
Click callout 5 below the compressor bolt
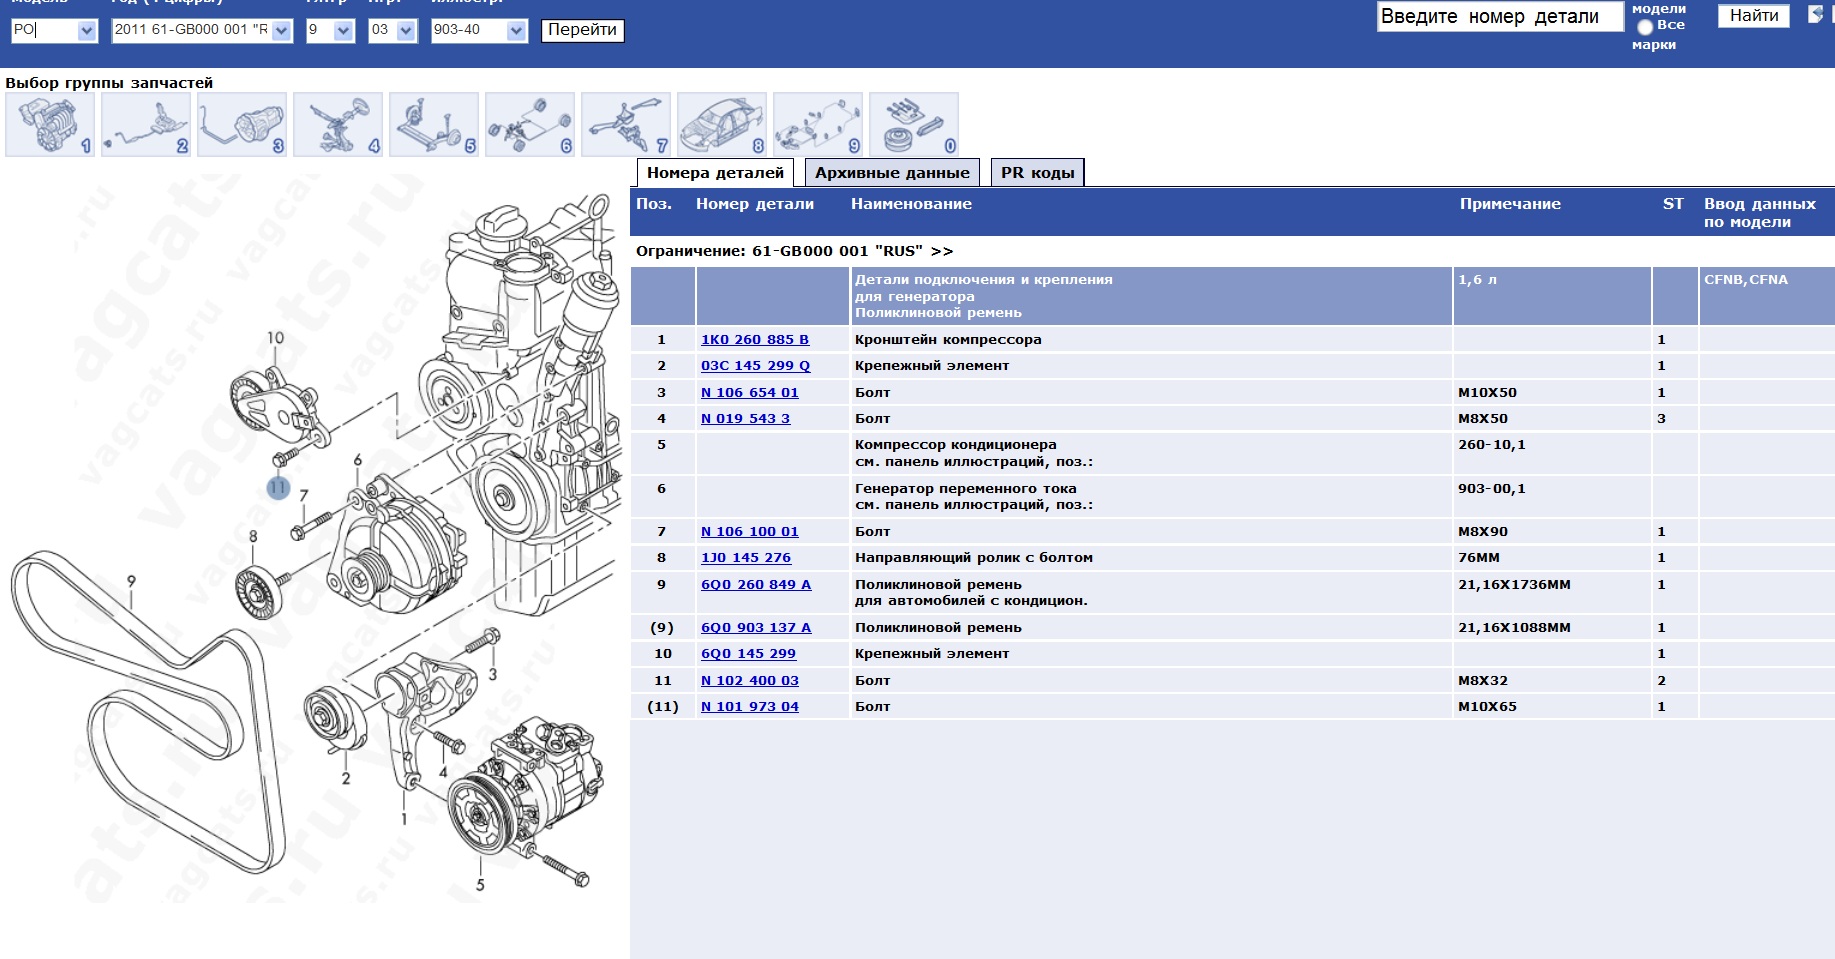[480, 885]
